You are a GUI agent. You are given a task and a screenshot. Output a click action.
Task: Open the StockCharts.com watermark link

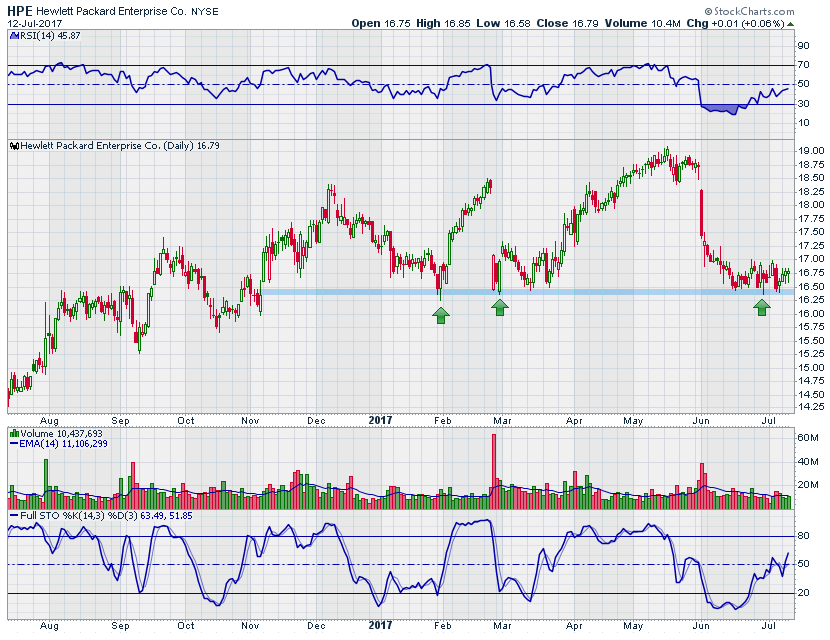(753, 11)
